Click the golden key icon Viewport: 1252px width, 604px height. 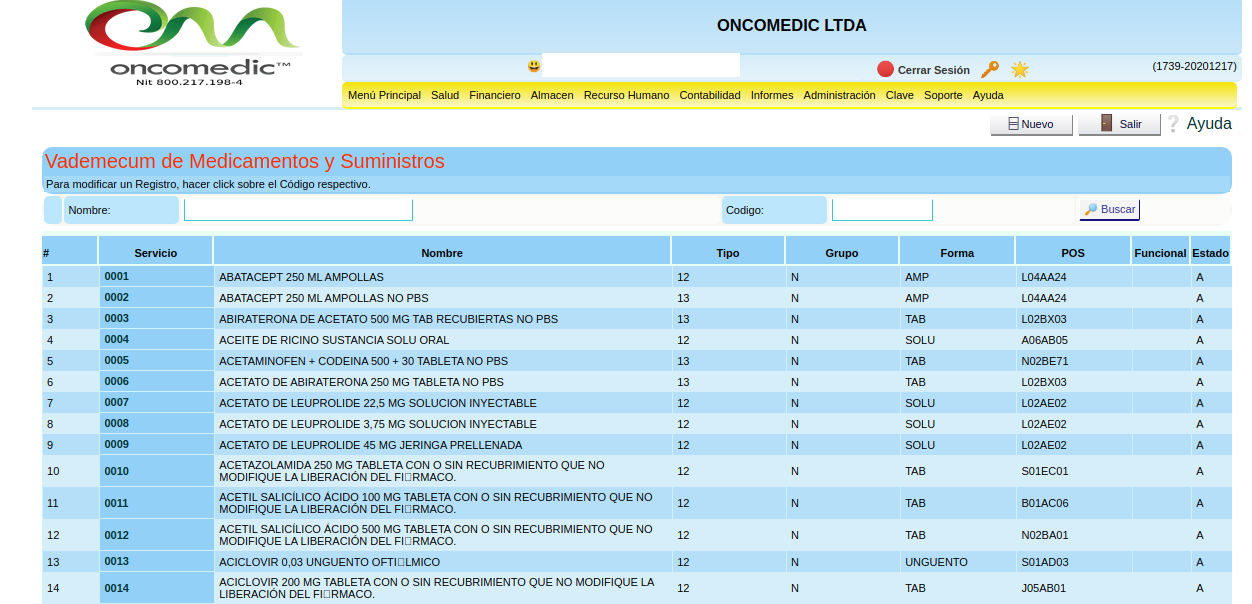(989, 69)
